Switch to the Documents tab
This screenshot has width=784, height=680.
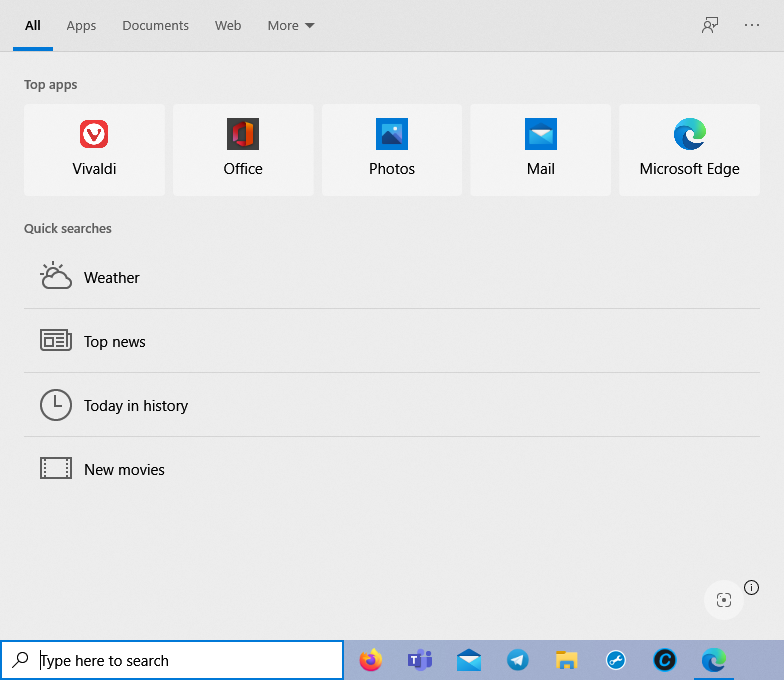point(156,26)
